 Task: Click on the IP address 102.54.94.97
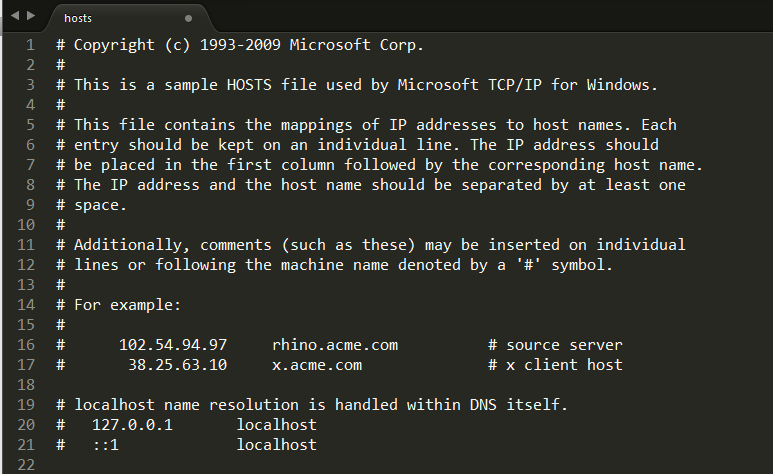173,345
